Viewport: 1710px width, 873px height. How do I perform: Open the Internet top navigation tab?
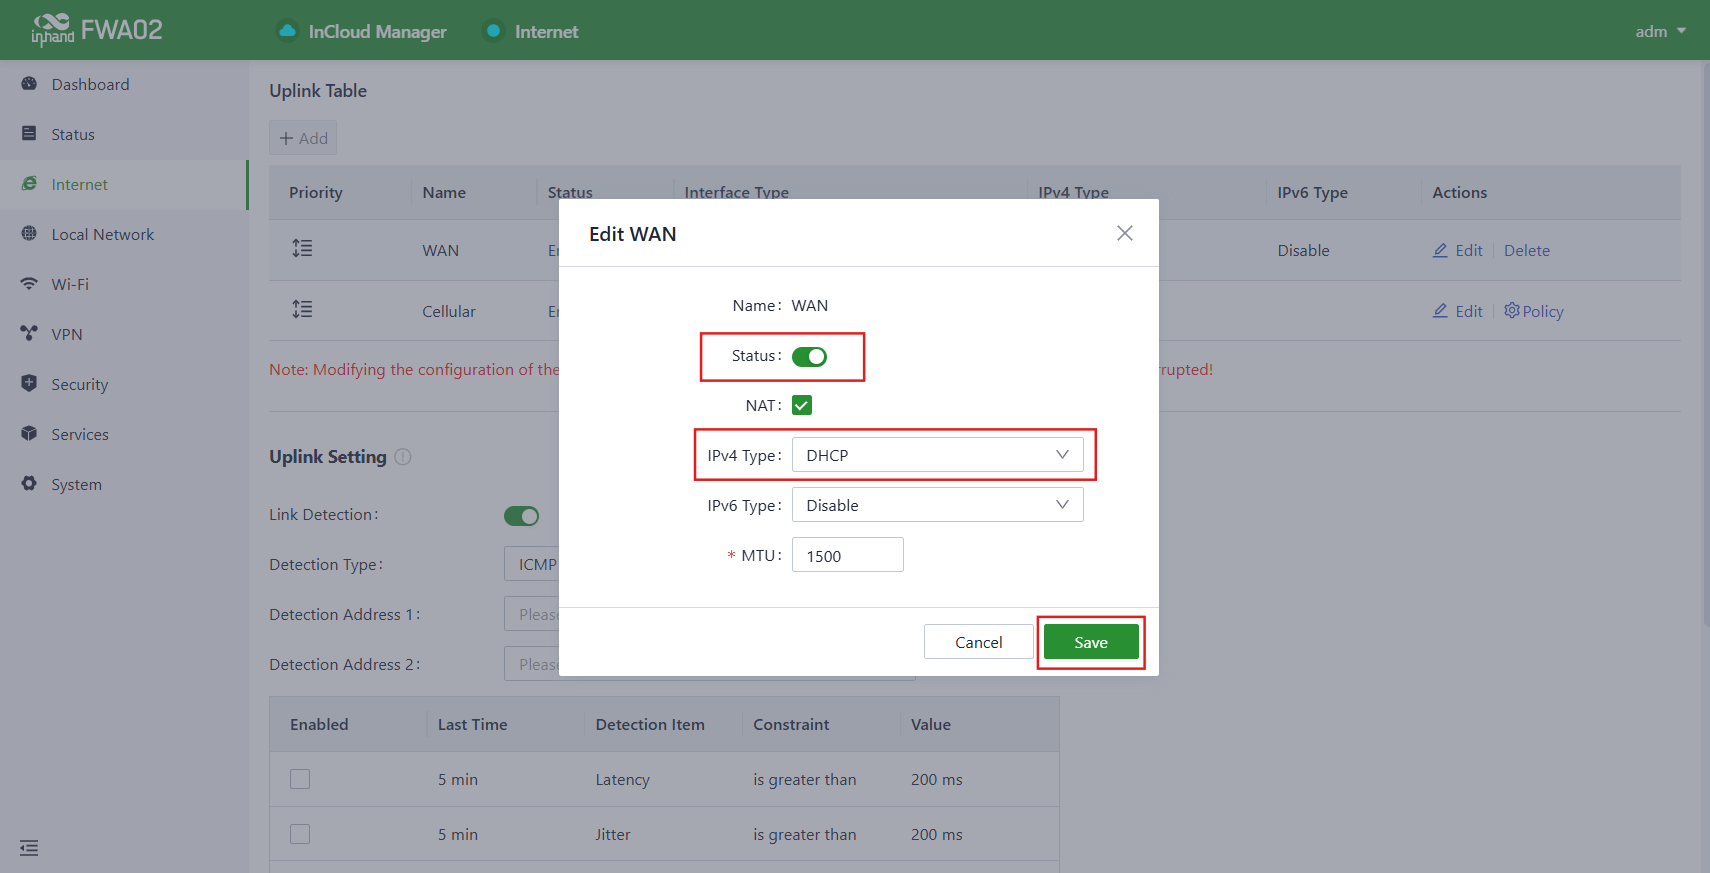[x=532, y=31]
